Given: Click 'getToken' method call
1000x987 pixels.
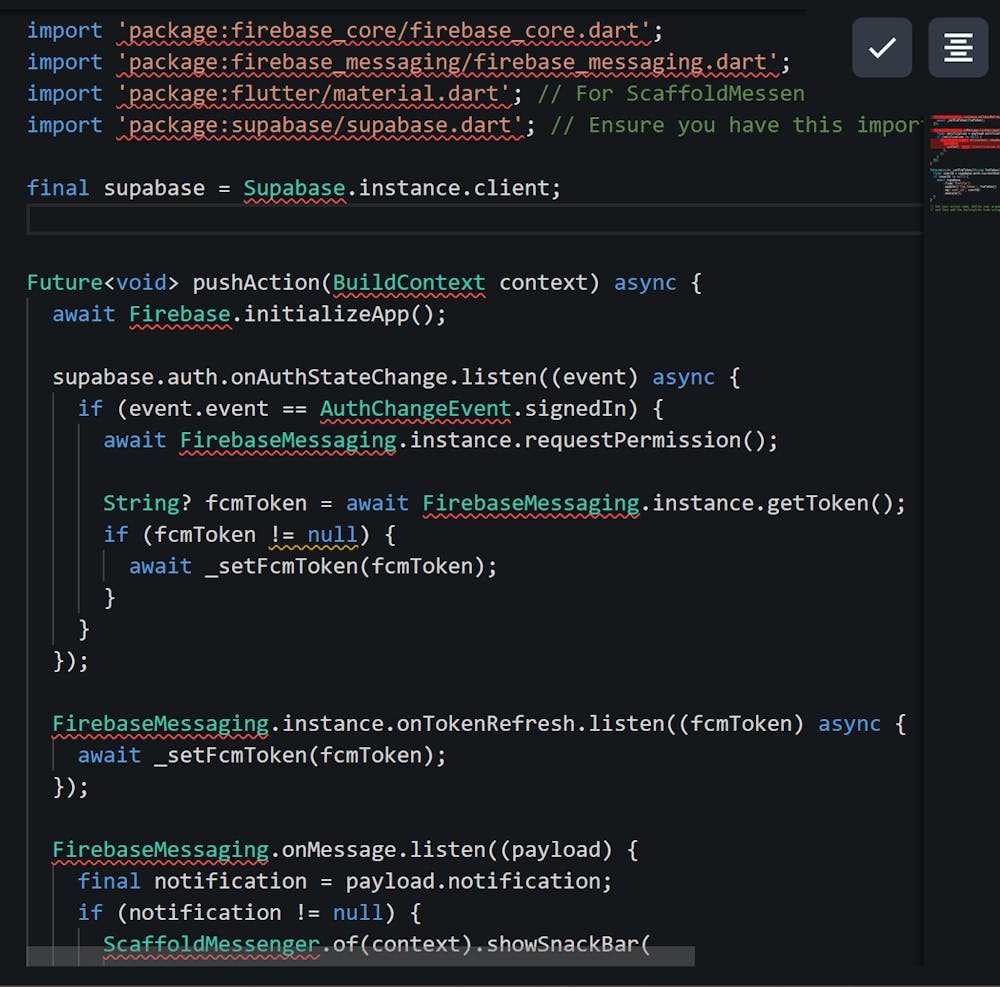Looking at the screenshot, I should [x=818, y=503].
